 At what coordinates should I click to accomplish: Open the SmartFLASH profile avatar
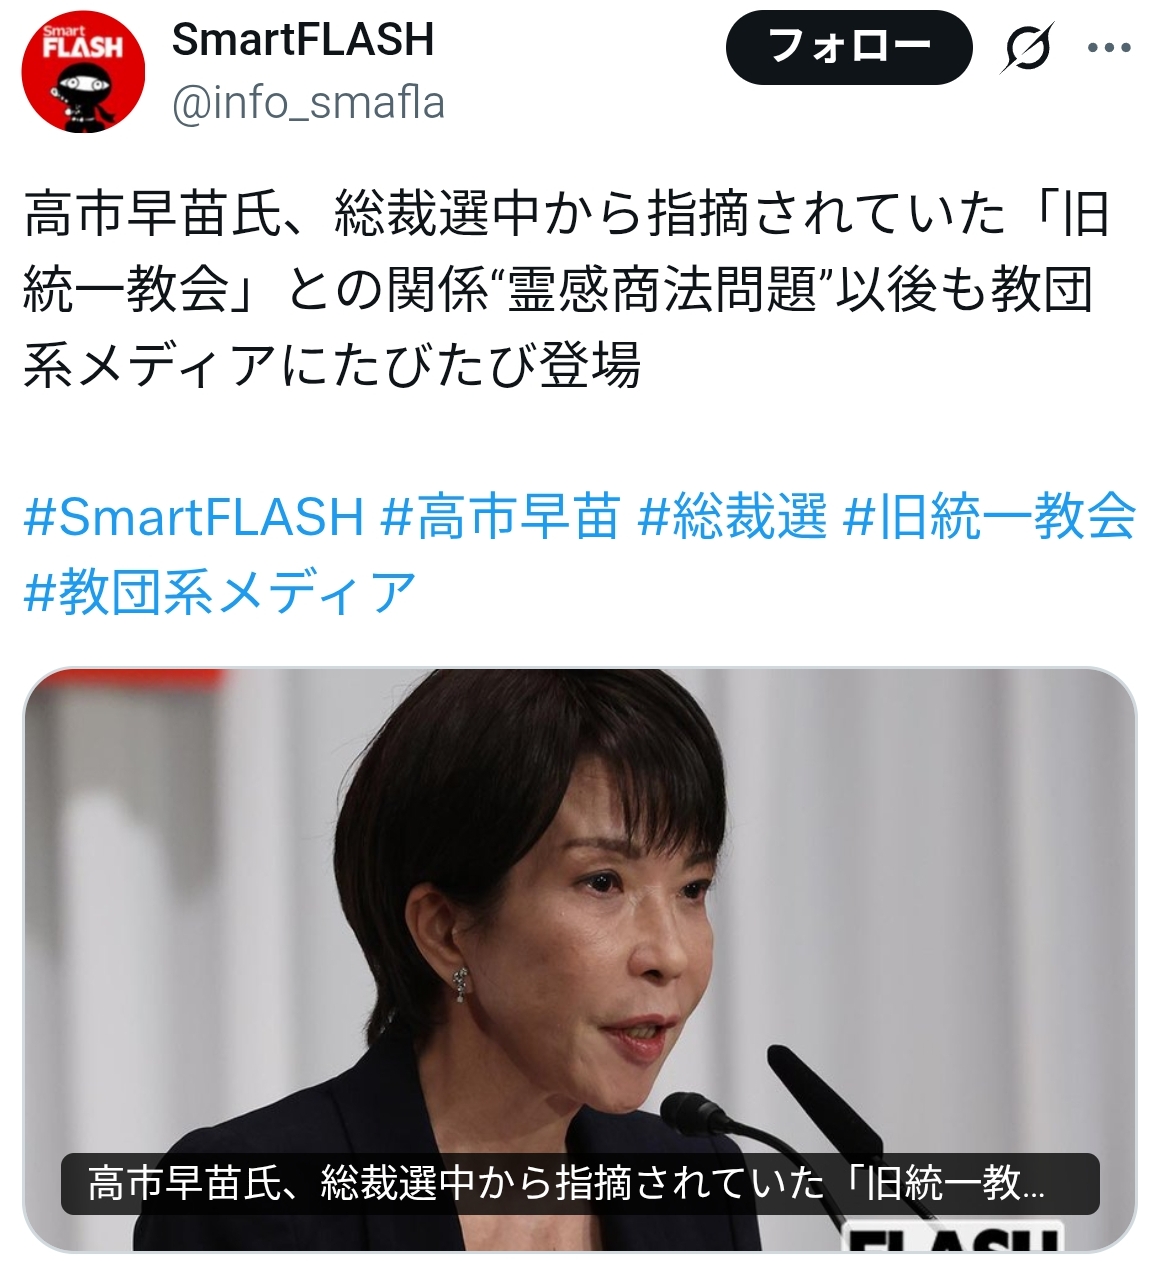point(84,71)
